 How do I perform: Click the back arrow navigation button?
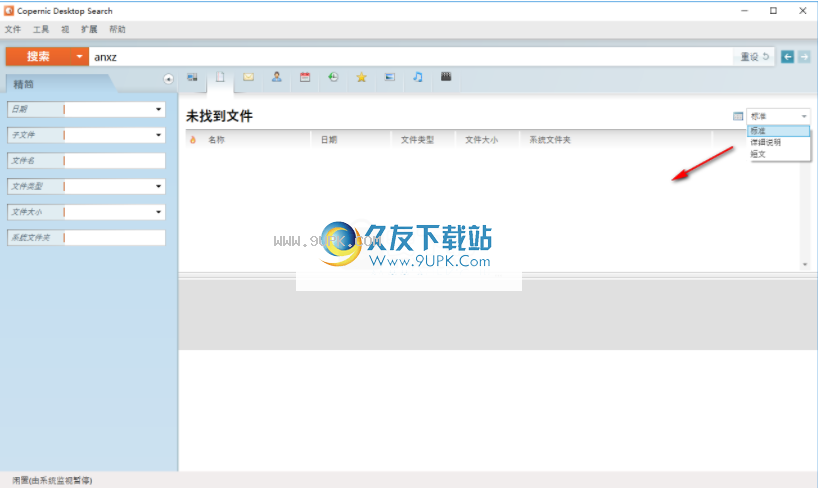coord(787,56)
